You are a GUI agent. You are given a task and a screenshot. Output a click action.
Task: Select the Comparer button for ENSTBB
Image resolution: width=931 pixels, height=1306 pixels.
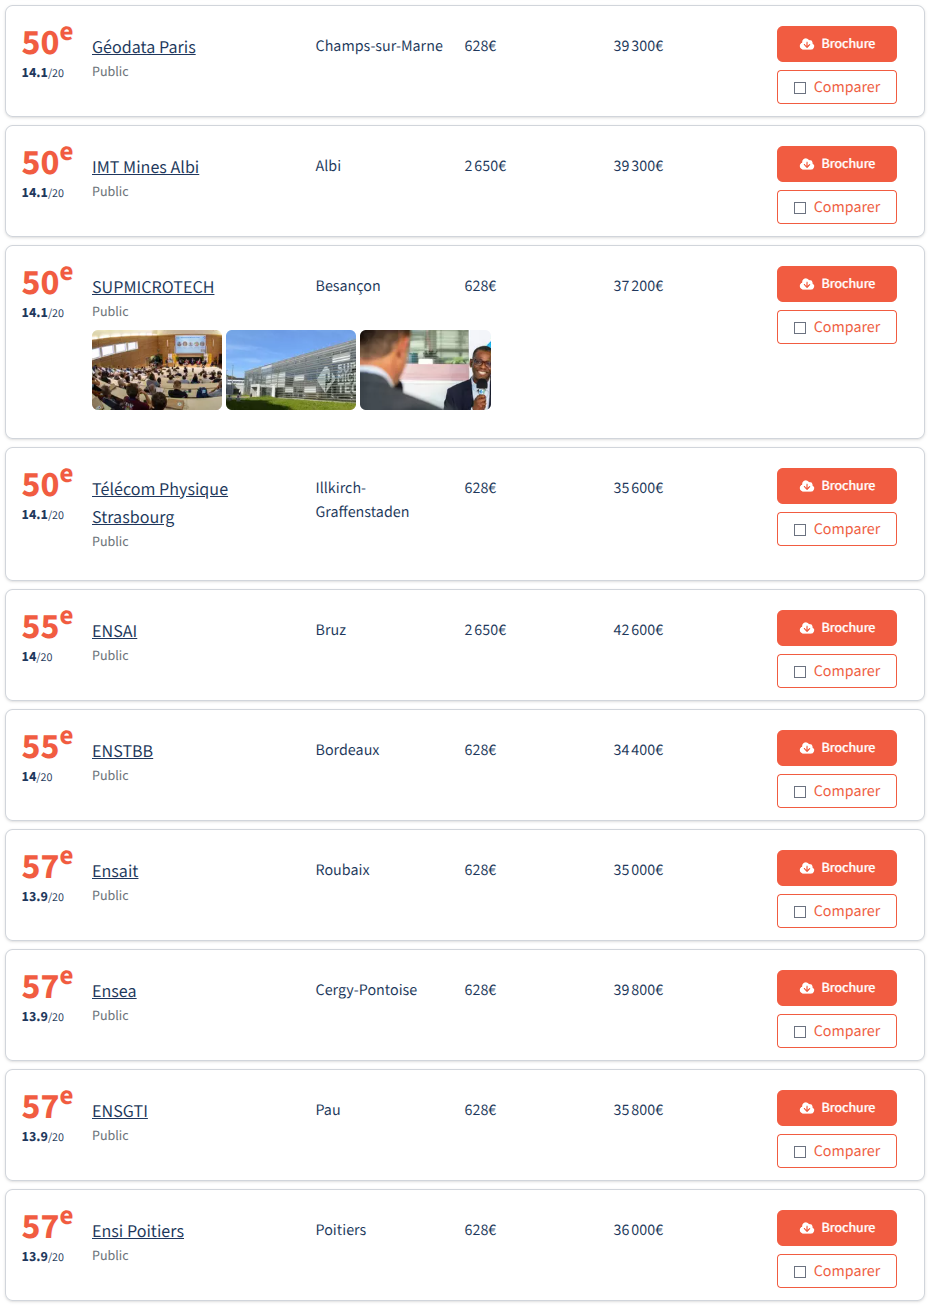836,791
